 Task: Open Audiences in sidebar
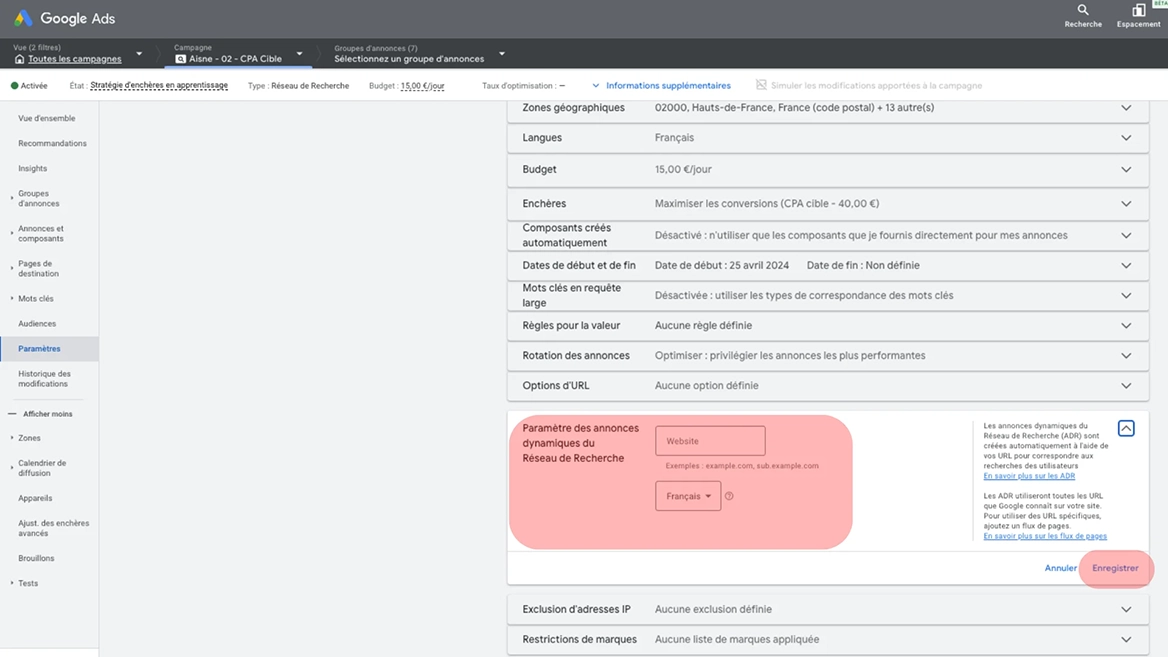click(x=37, y=324)
